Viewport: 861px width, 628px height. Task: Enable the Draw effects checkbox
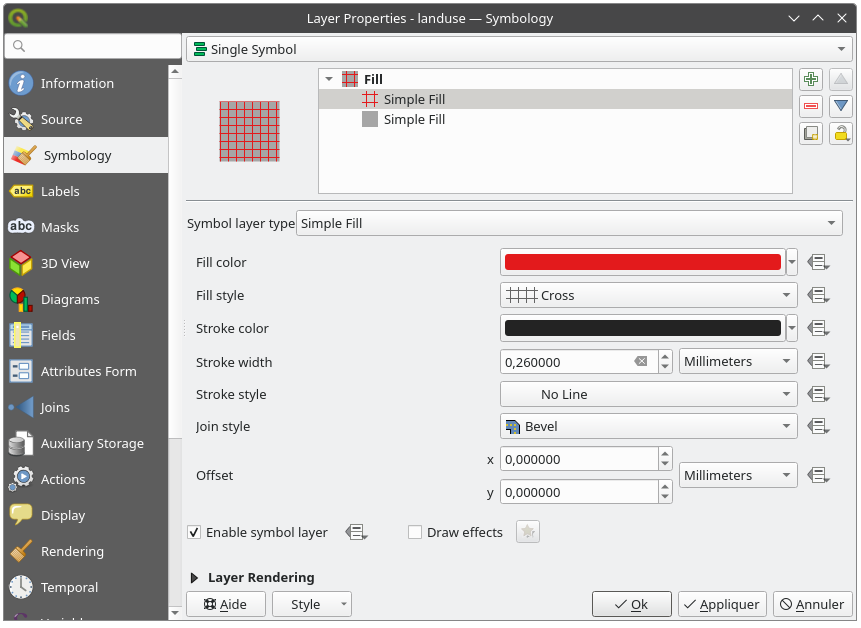point(415,532)
